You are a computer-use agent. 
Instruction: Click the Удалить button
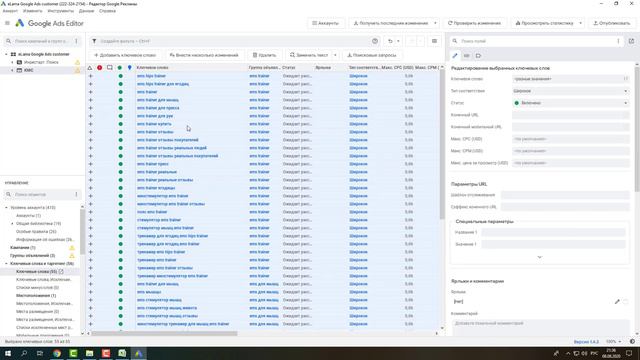[x=264, y=55]
